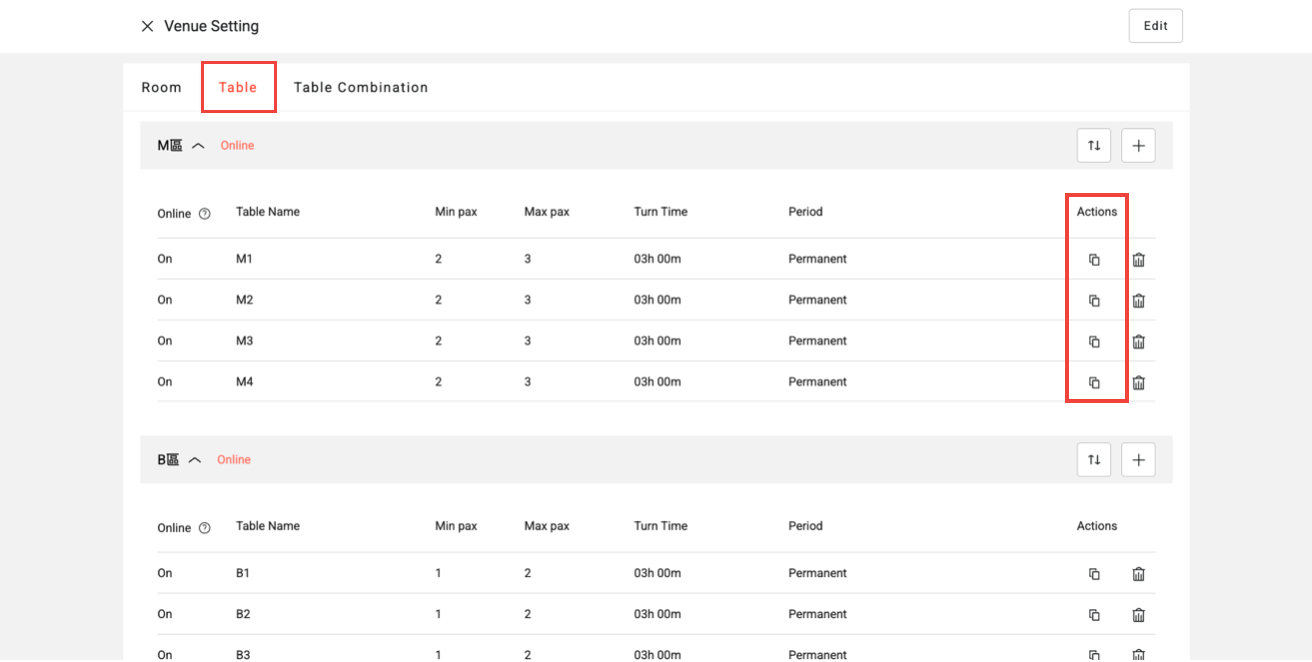1312x662 pixels.
Task: Add a new table to M區 with plus icon
Action: click(1138, 146)
